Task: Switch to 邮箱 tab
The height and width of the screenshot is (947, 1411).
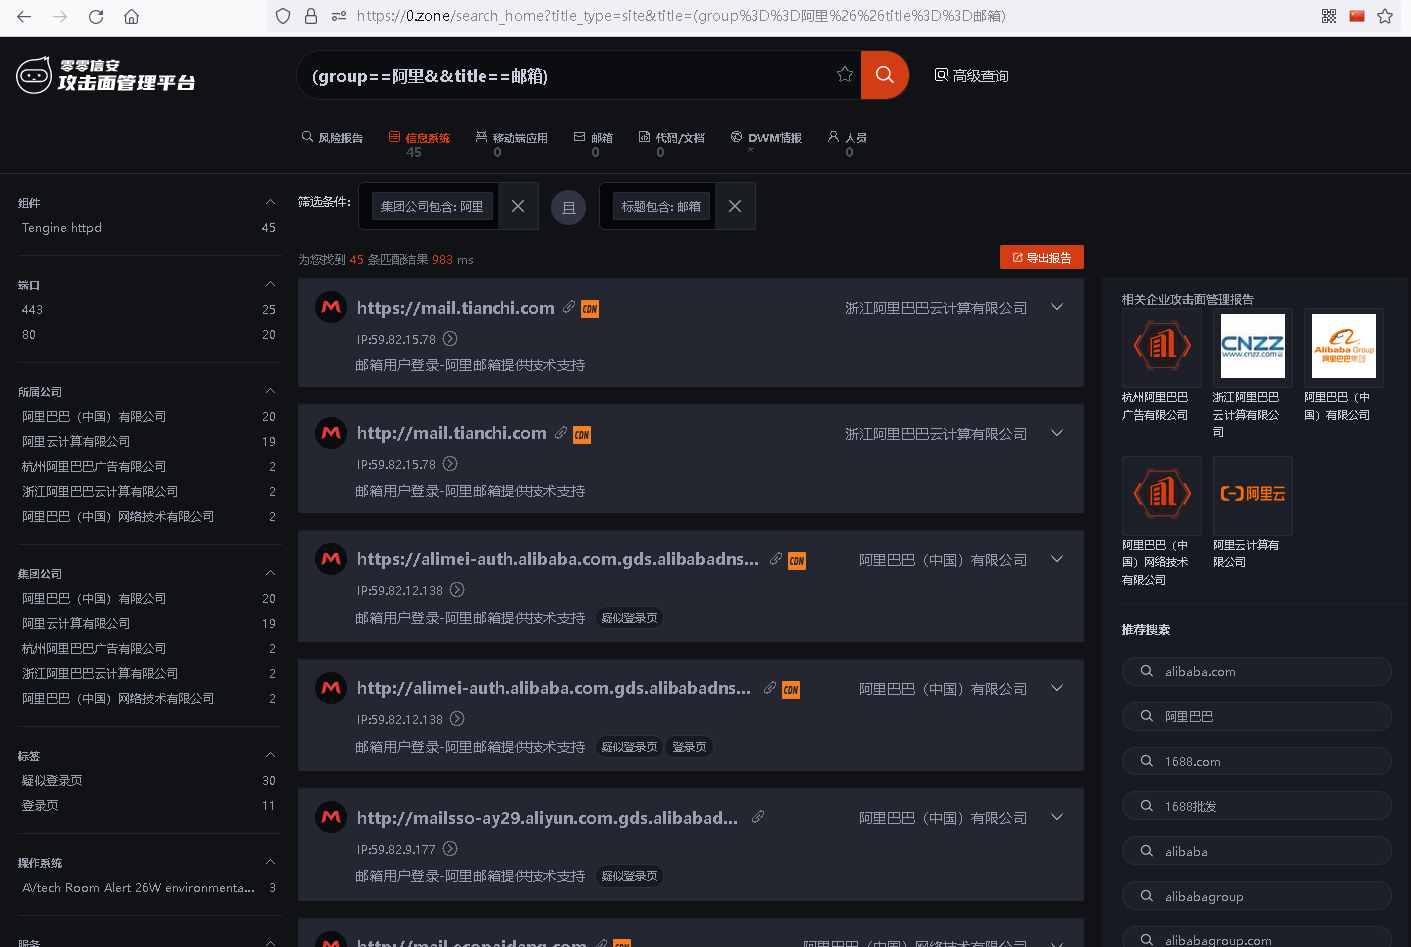Action: 593,138
